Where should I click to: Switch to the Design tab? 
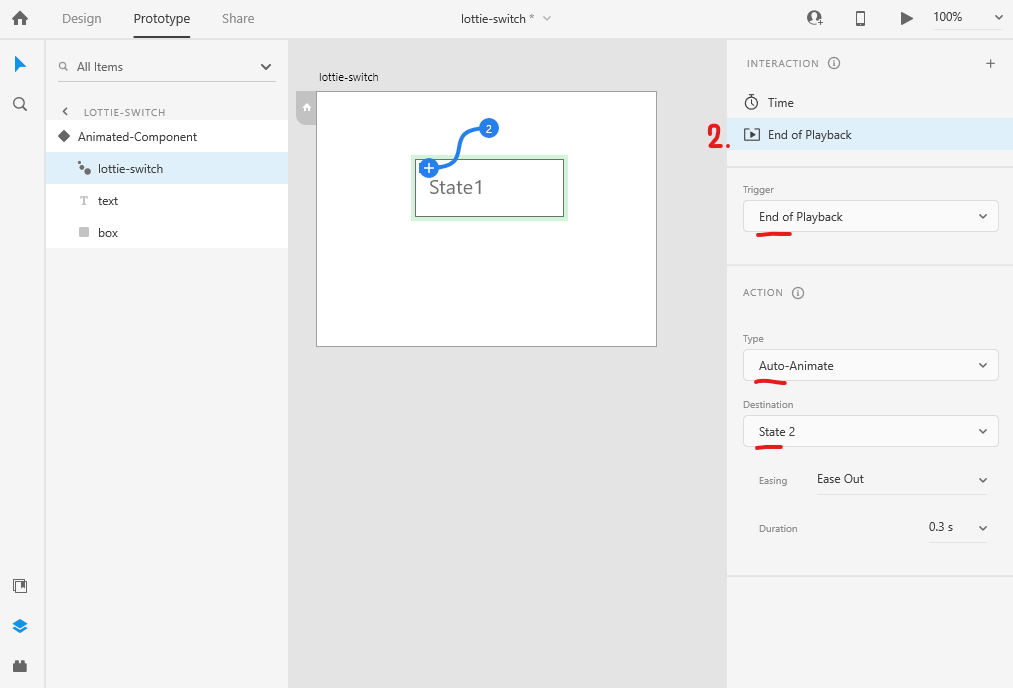point(82,18)
